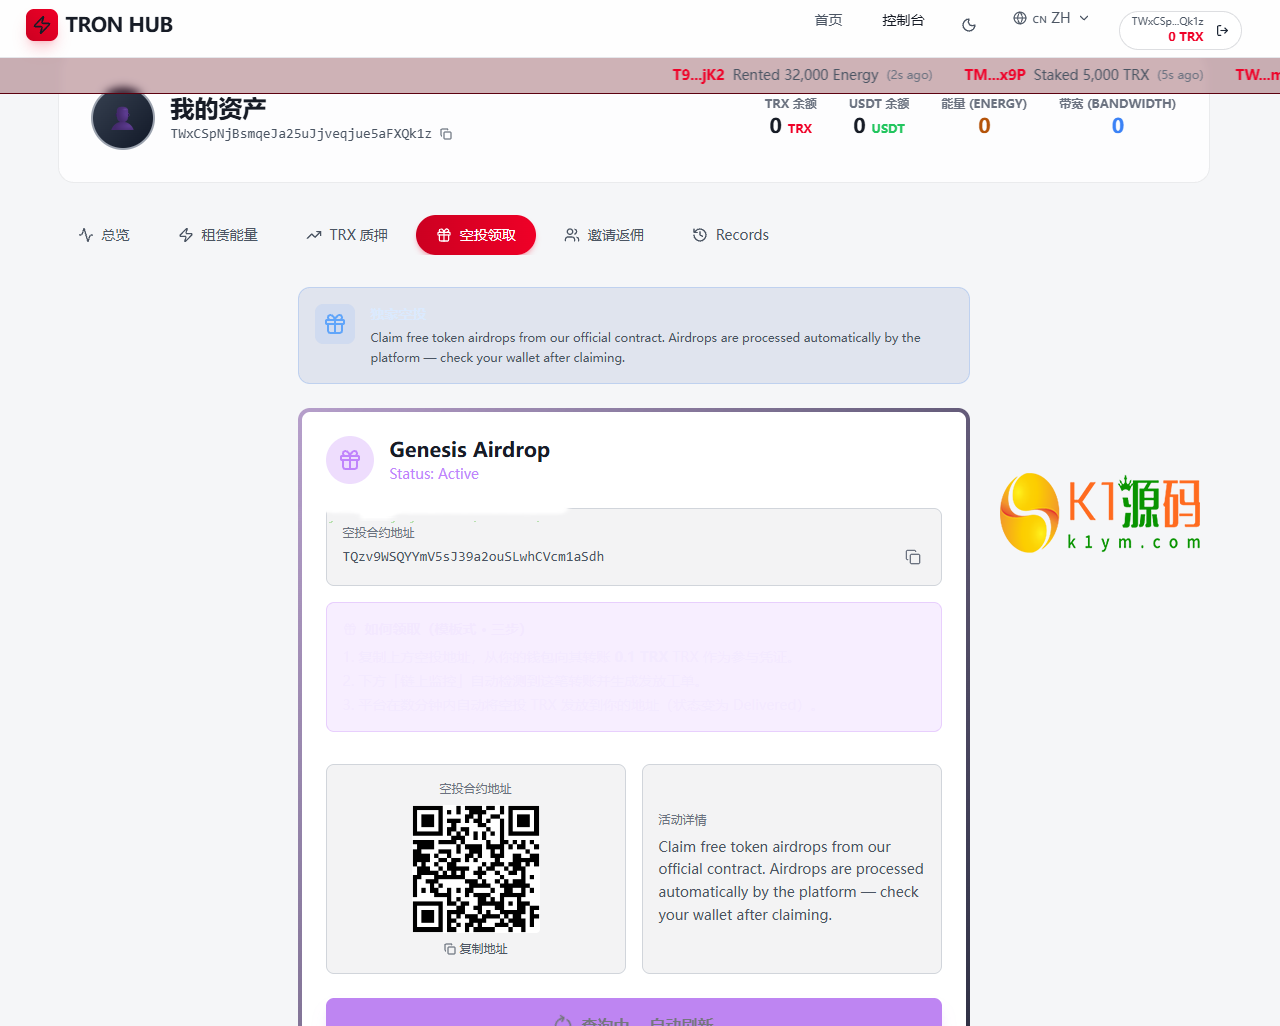Copy wallet address under 我的资产
Image resolution: width=1280 pixels, height=1026 pixels.
pyautogui.click(x=447, y=134)
